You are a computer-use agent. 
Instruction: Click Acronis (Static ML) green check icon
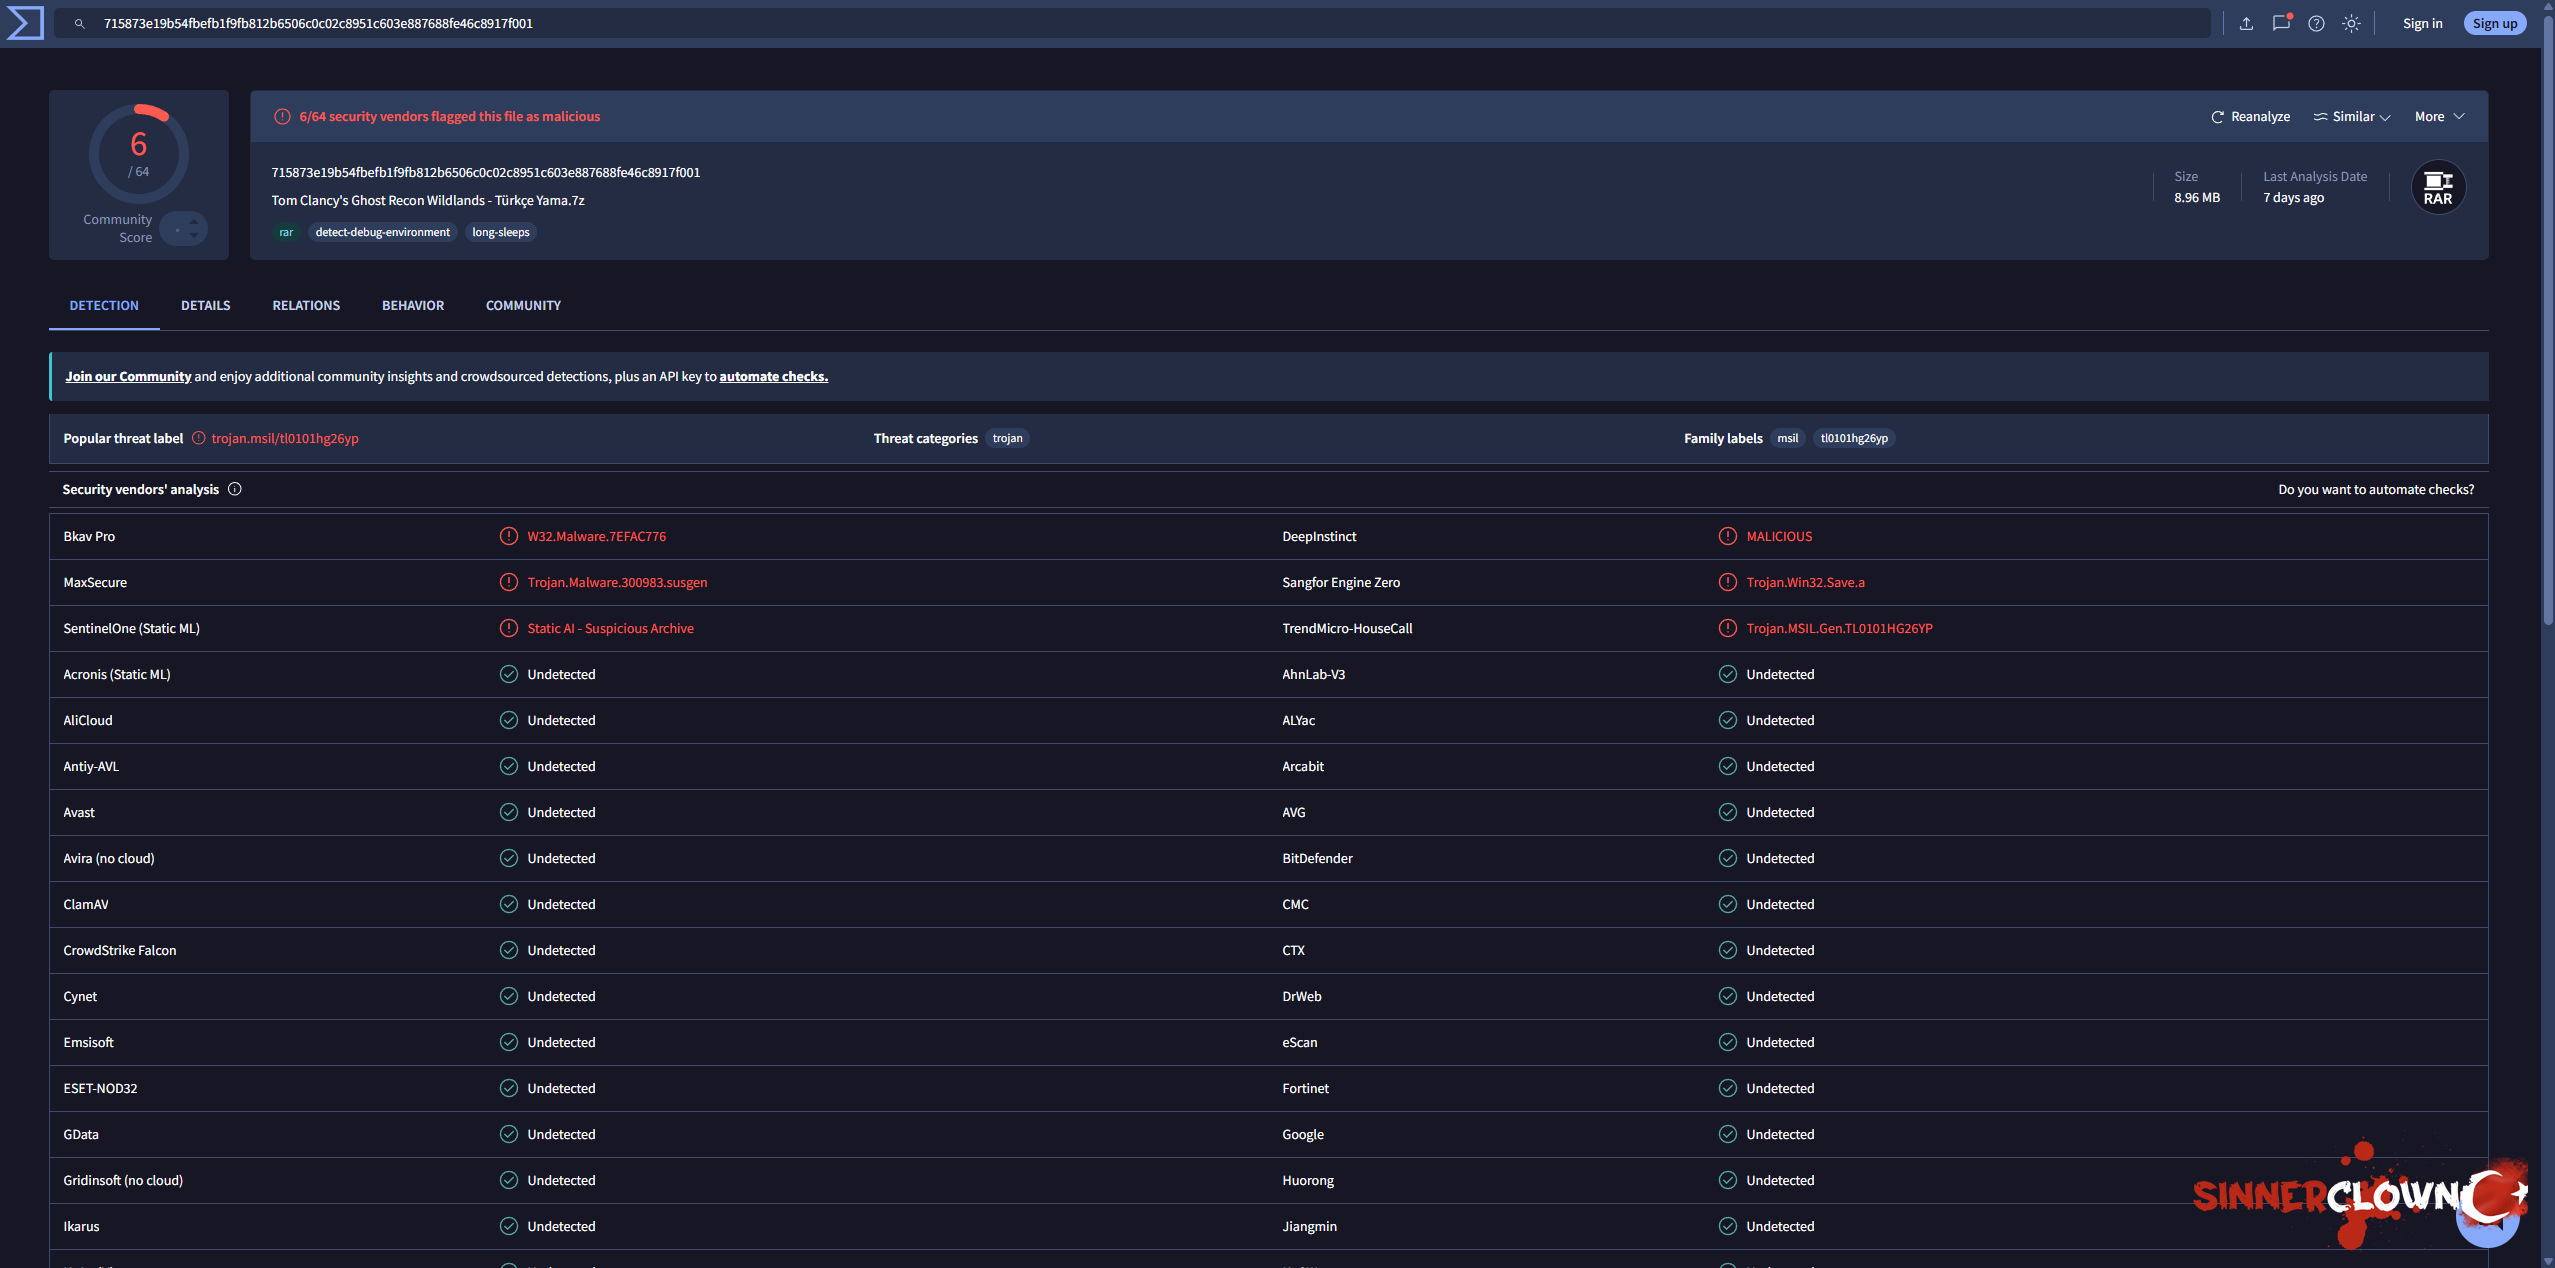pos(509,674)
